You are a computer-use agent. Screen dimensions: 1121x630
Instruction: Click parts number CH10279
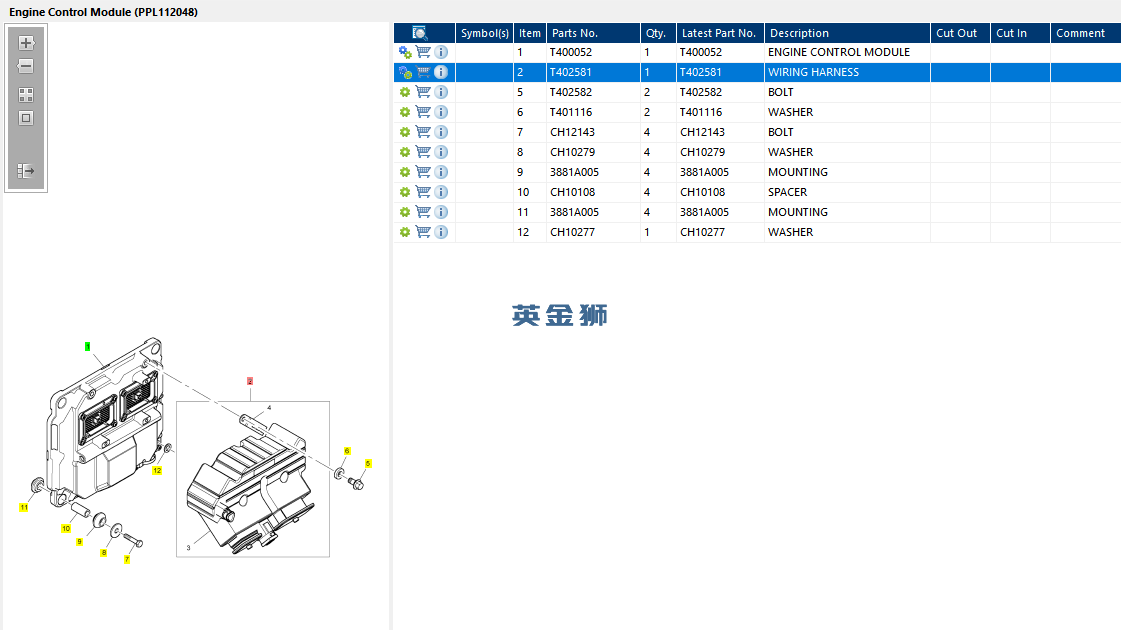click(572, 152)
